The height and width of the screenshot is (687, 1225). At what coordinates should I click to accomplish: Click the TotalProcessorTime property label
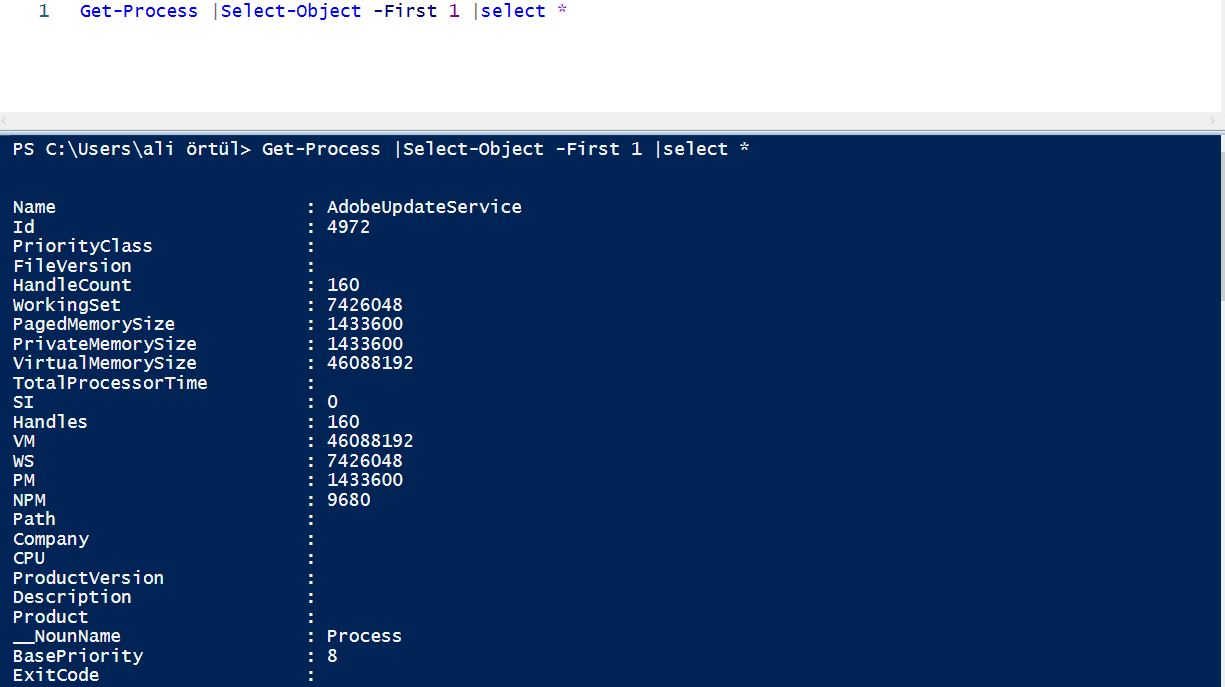(x=110, y=383)
